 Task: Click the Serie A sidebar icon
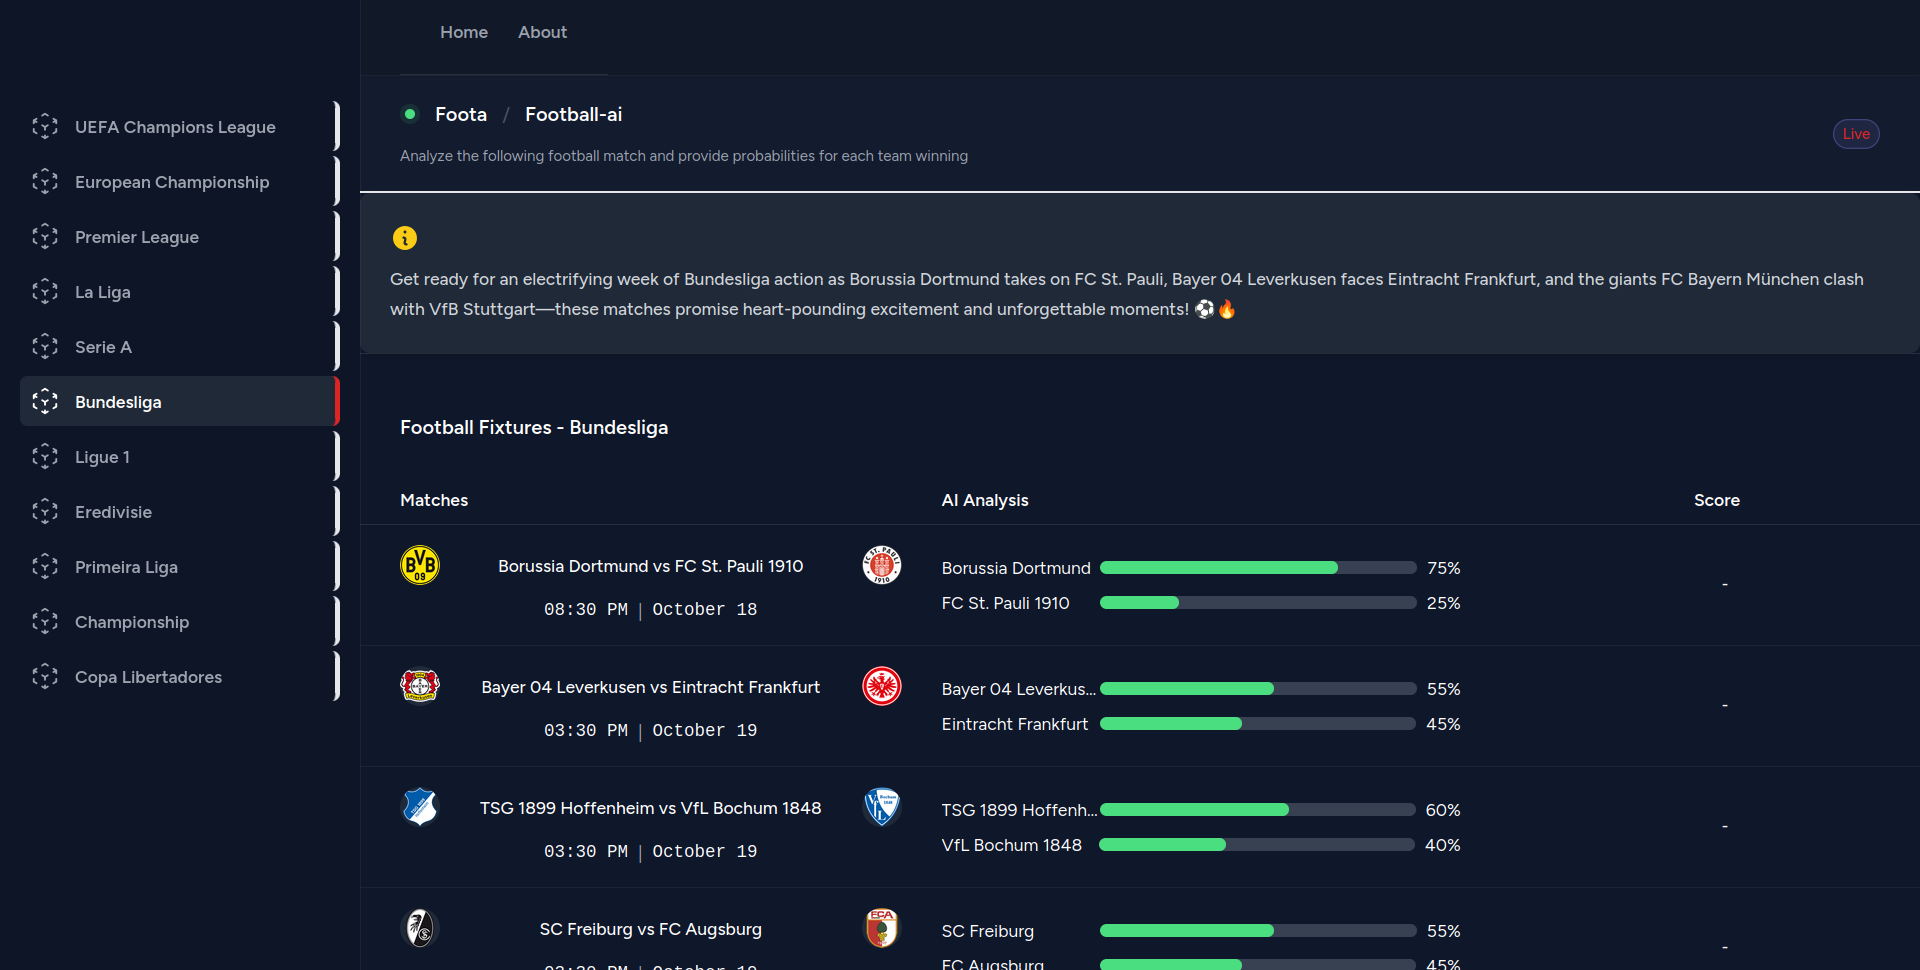(x=45, y=346)
